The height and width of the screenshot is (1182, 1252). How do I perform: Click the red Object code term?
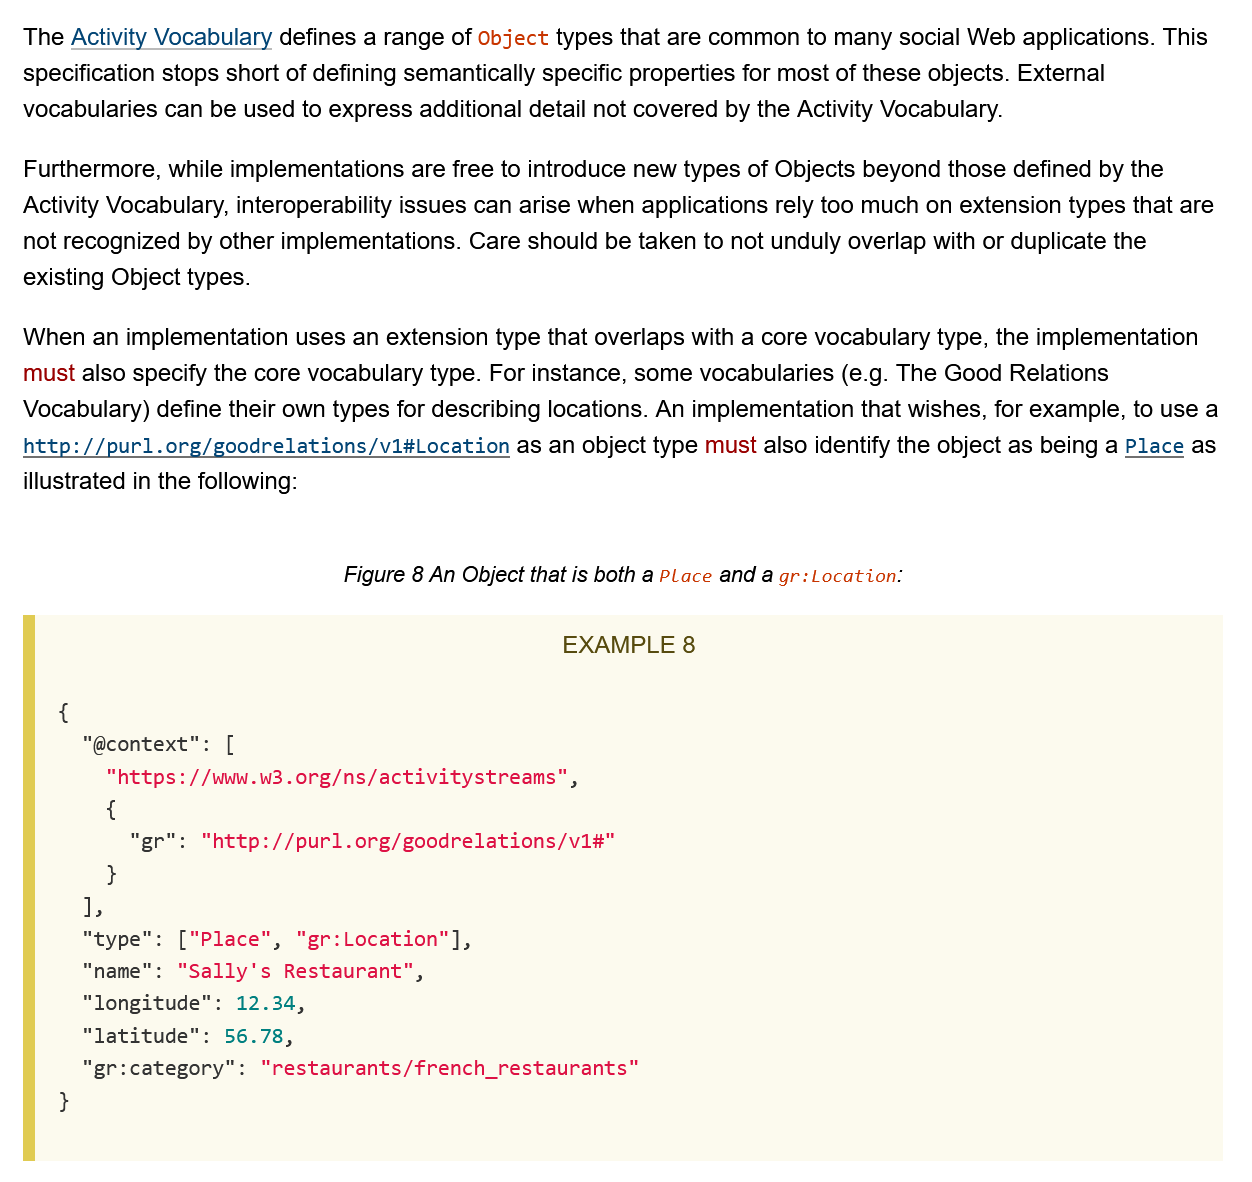pos(513,39)
